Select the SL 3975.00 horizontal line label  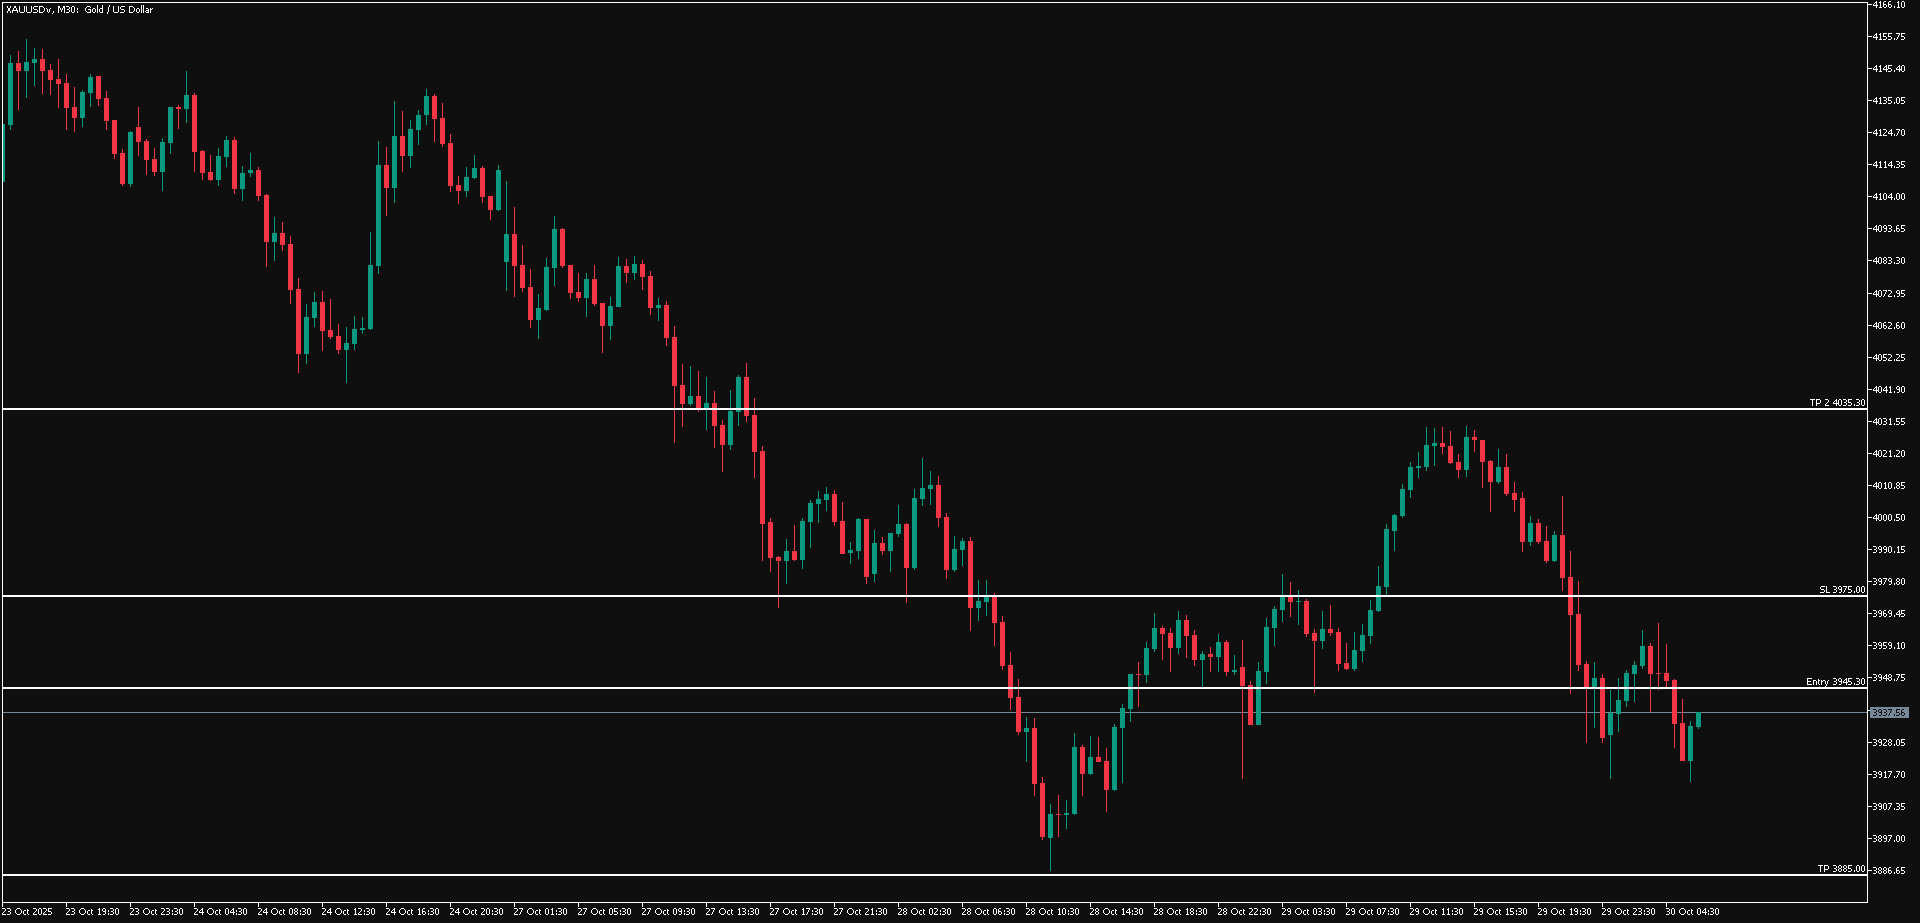coord(1841,590)
